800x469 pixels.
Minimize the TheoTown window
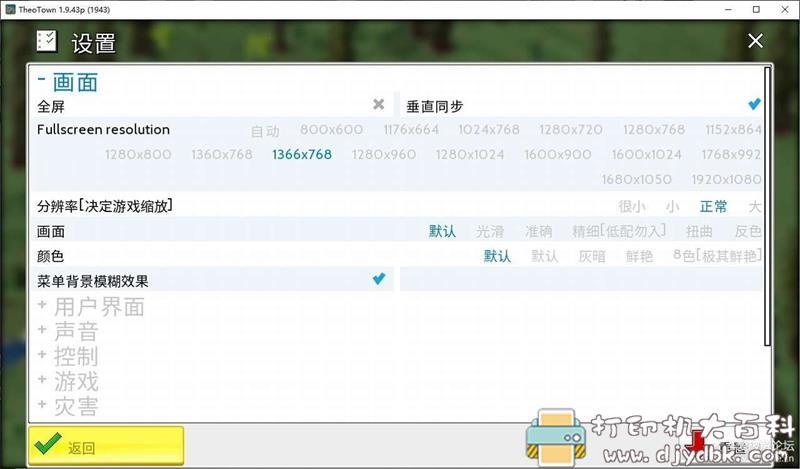(729, 9)
